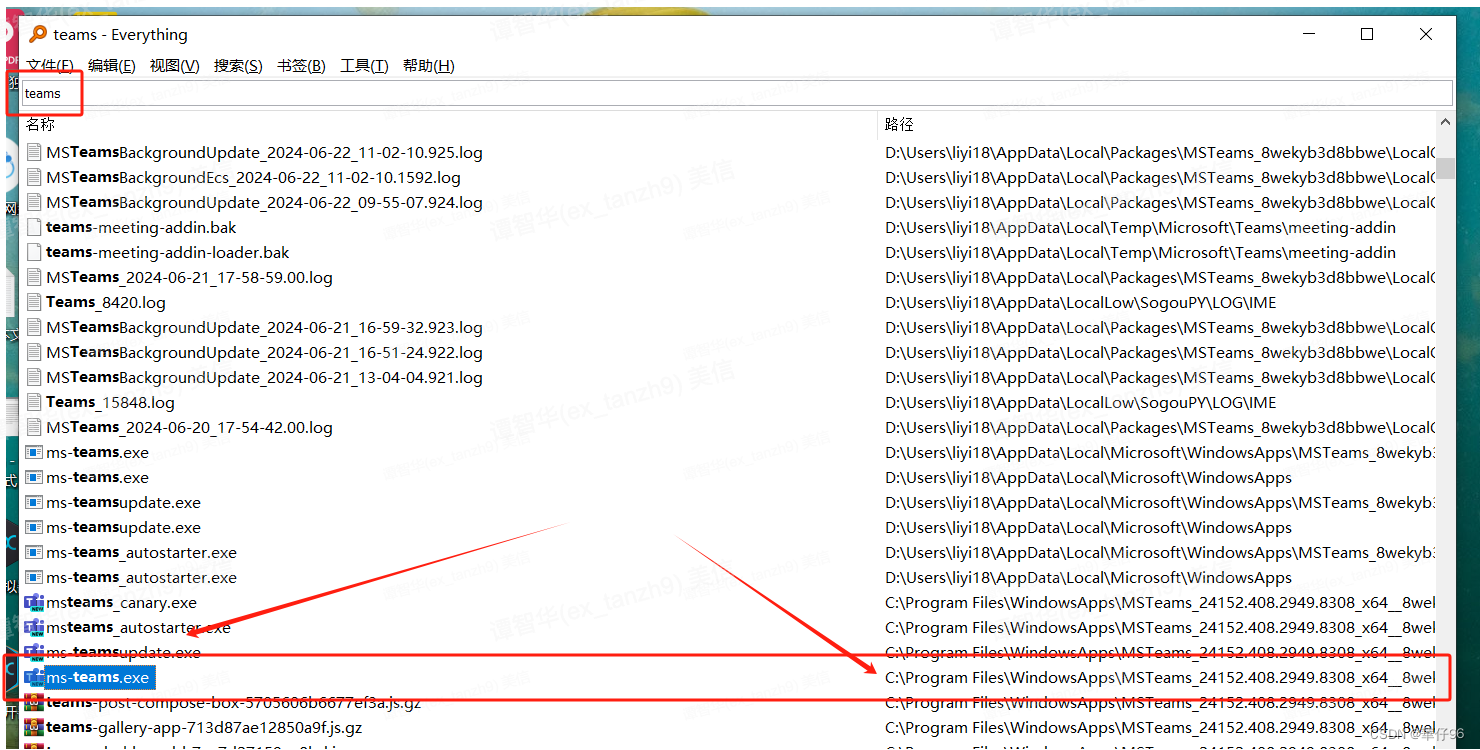This screenshot has width=1480, height=750.
Task: Click path cell of teams-meeting-addin-loader.bak row
Action: (x=1141, y=253)
